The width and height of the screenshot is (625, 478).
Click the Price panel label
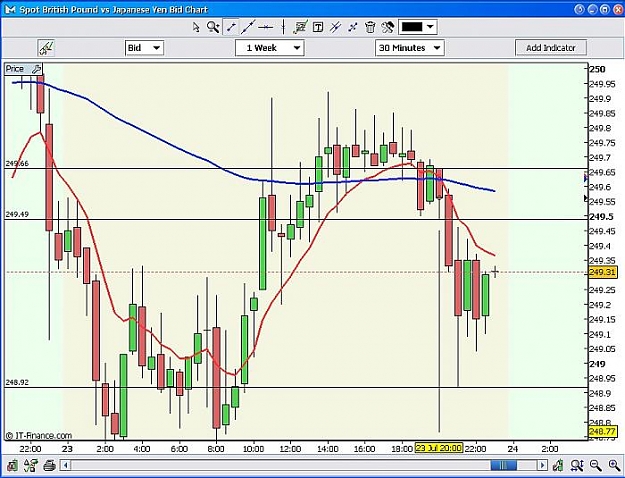pos(15,69)
